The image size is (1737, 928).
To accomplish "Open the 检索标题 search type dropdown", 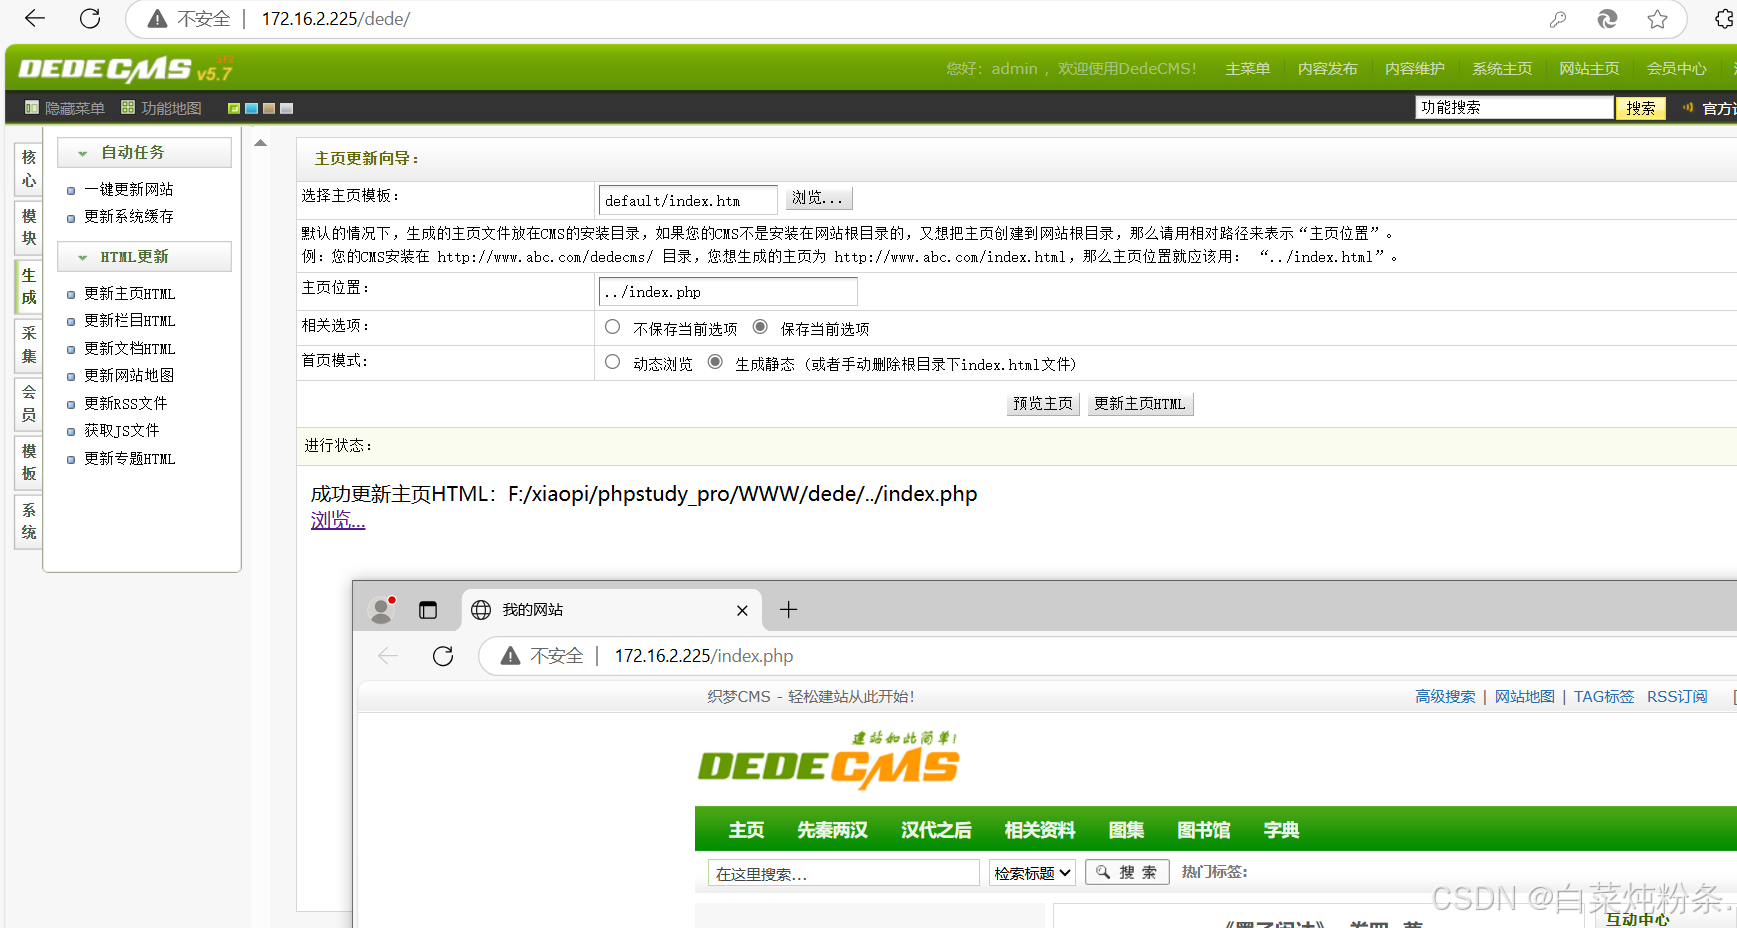I will (1032, 873).
